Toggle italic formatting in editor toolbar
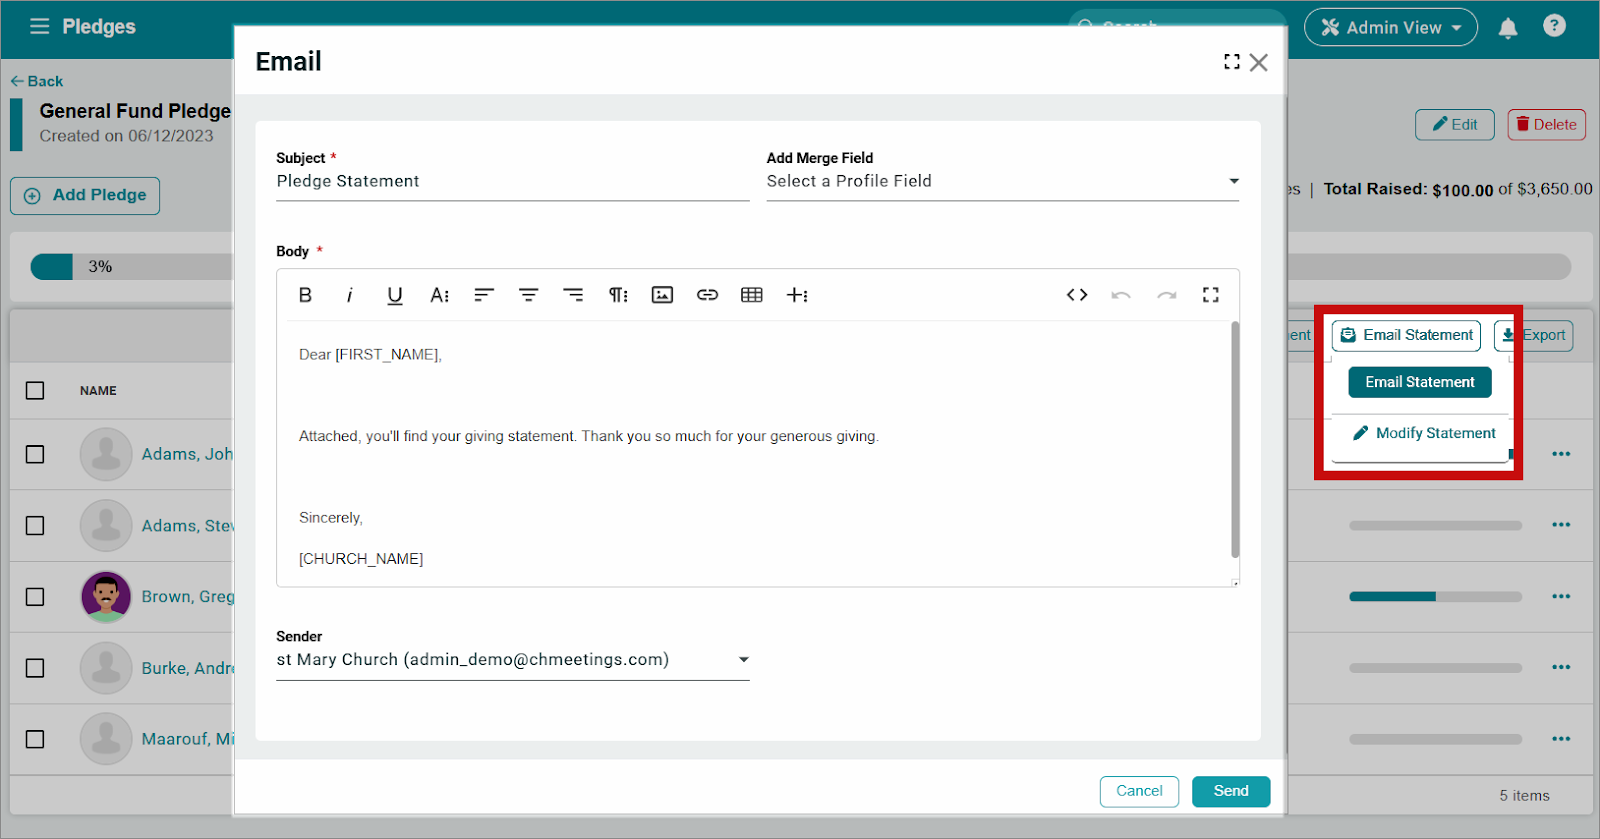The height and width of the screenshot is (839, 1600). tap(349, 295)
